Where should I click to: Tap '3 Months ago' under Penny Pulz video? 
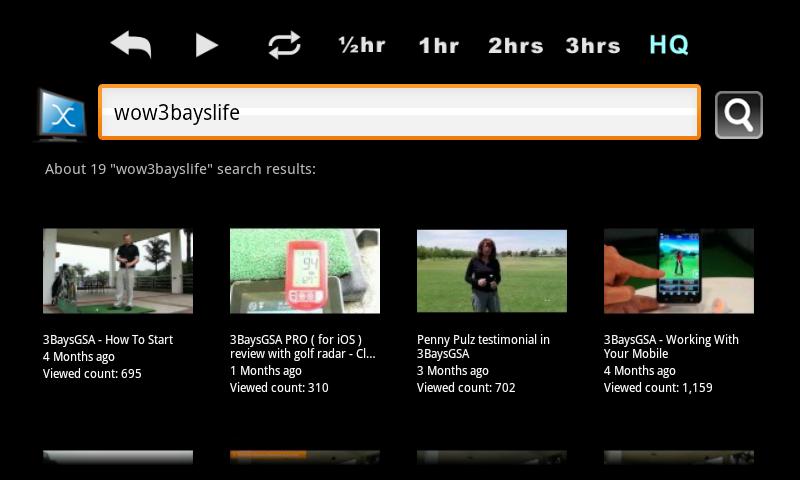[453, 371]
